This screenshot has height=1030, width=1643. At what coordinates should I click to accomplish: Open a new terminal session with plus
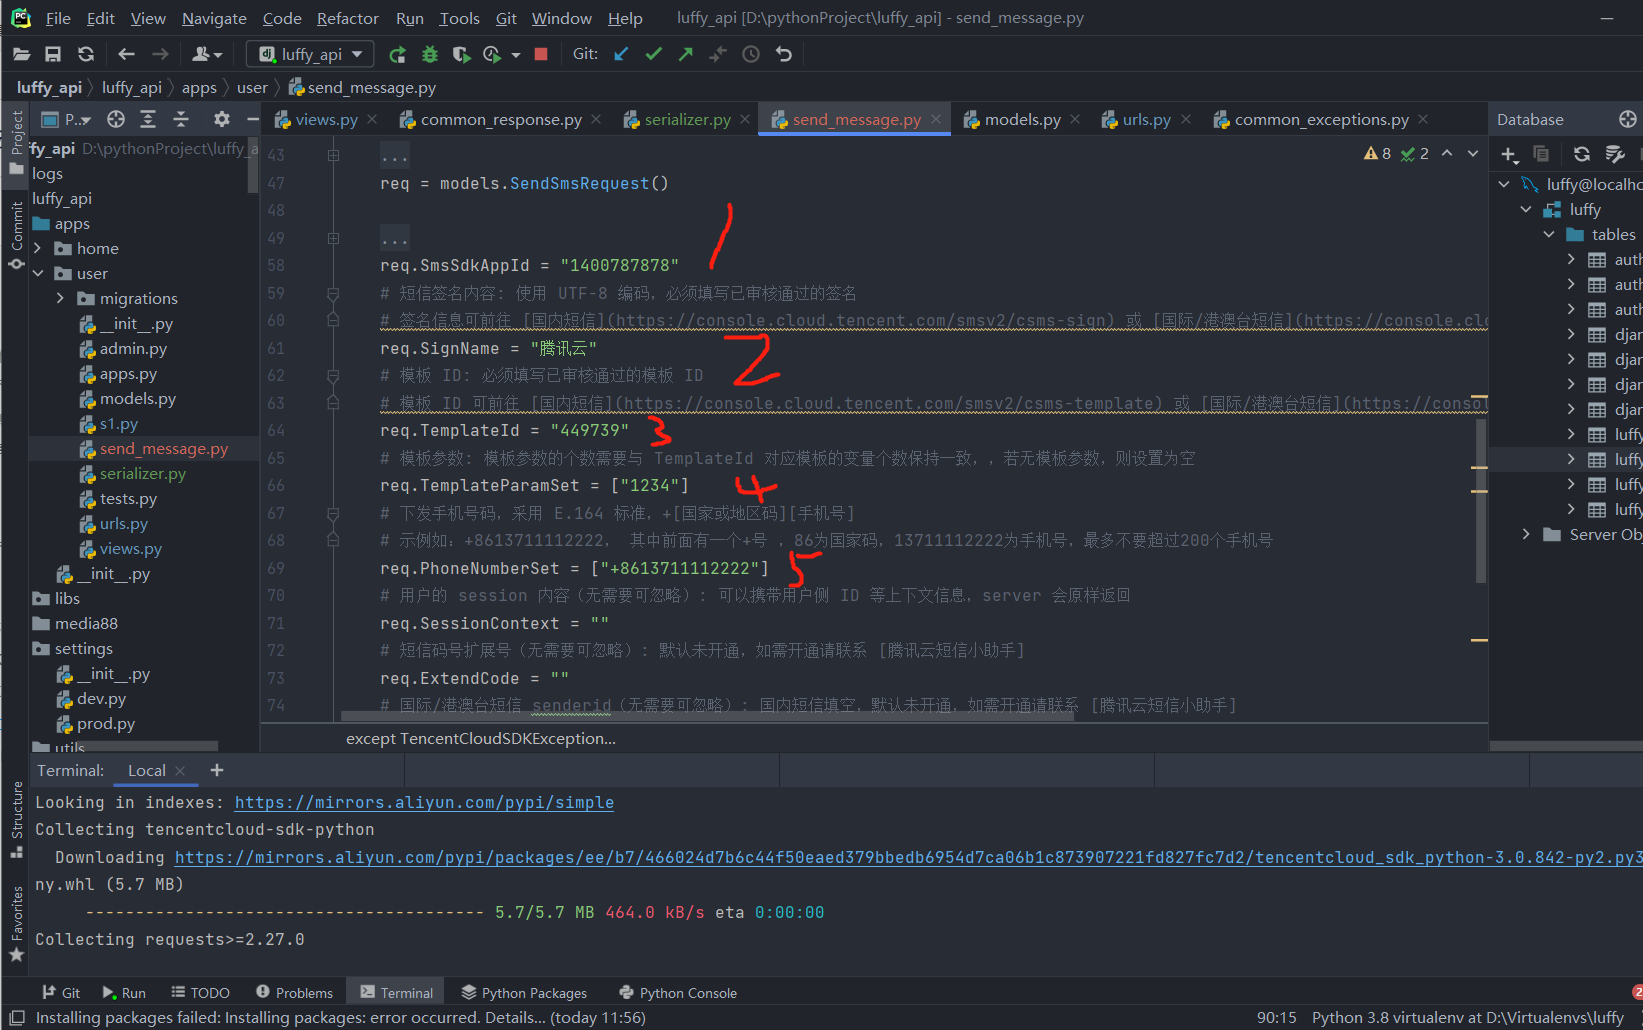(217, 770)
